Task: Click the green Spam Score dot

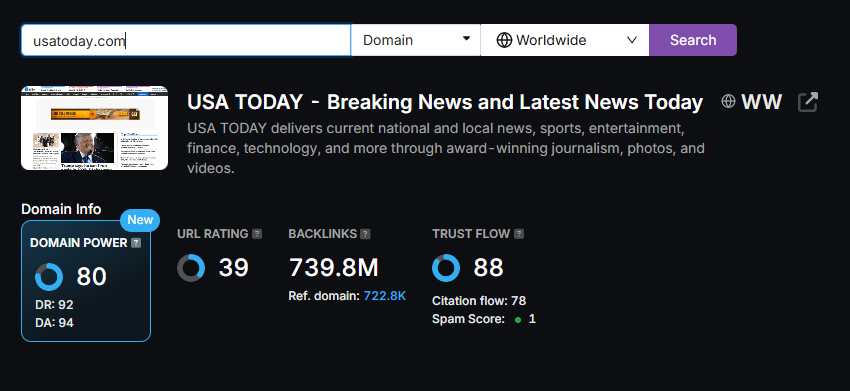Action: (x=518, y=320)
